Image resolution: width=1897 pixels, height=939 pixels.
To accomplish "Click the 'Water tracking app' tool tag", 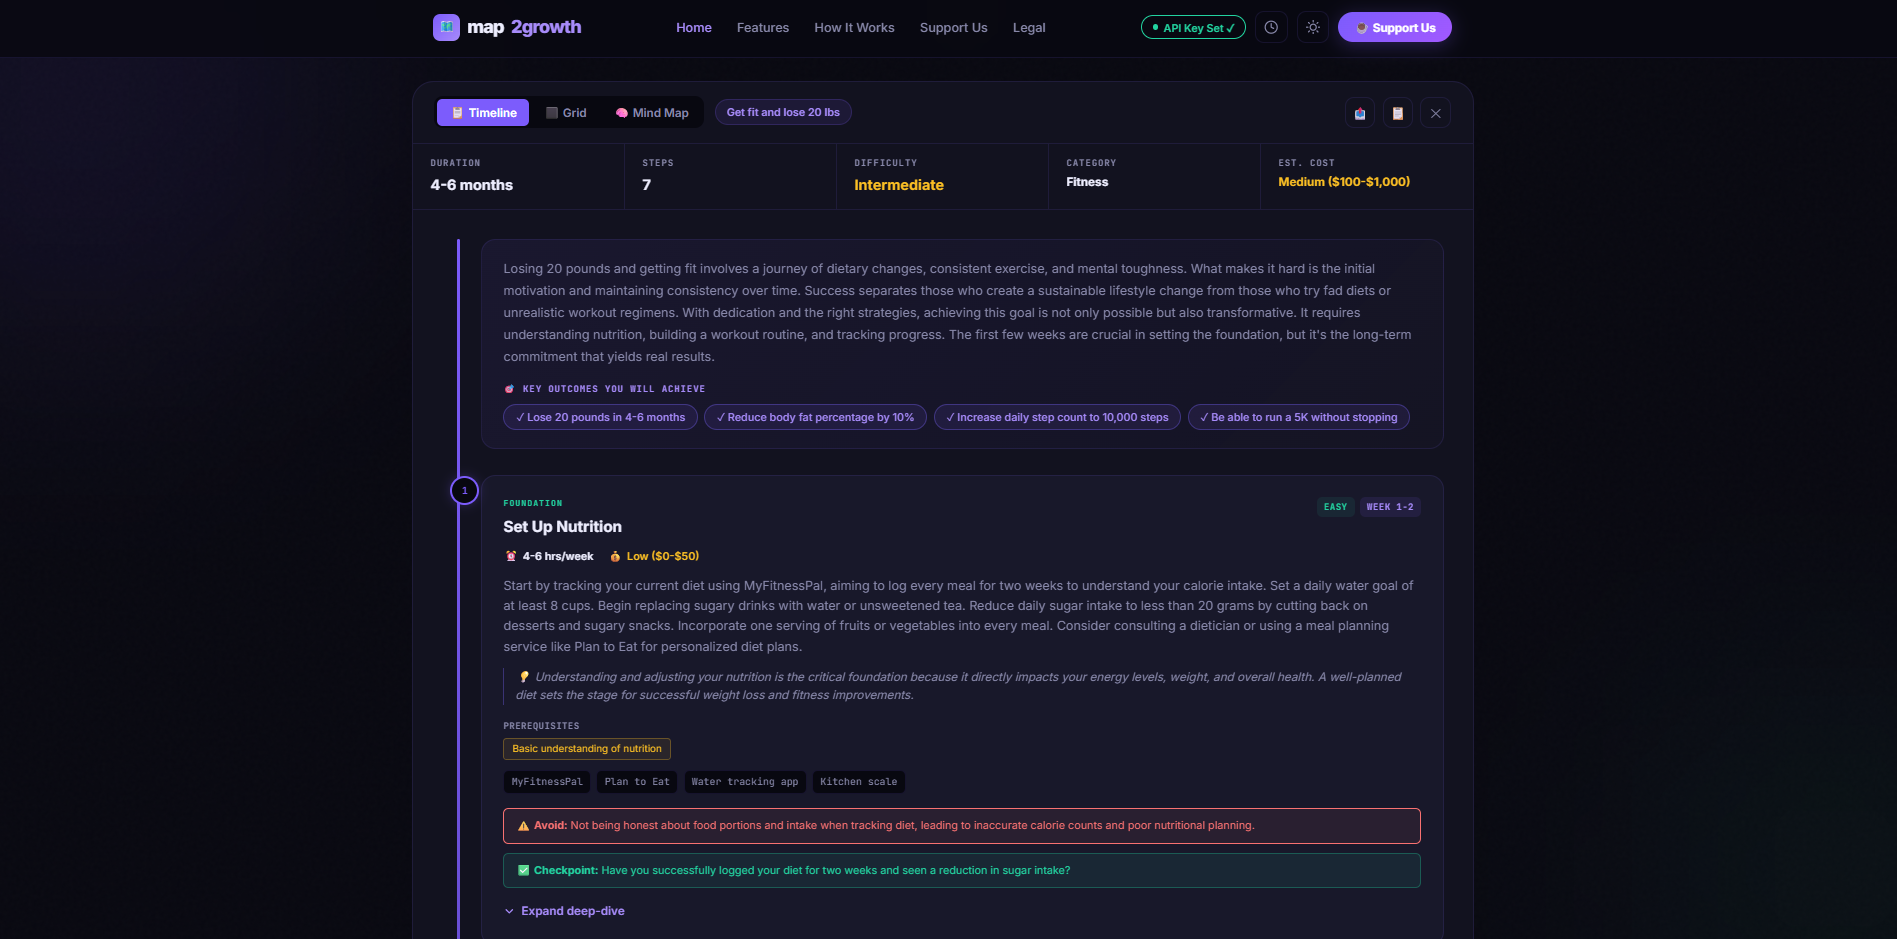I will 745,782.
